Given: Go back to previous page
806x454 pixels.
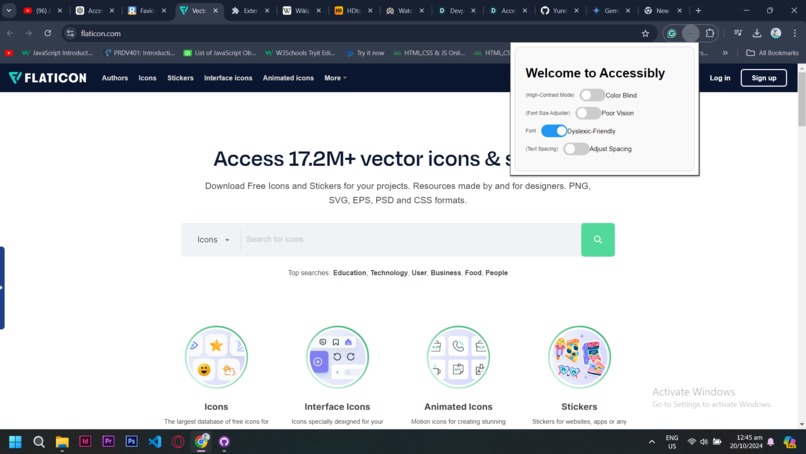Looking at the screenshot, I should [x=10, y=33].
